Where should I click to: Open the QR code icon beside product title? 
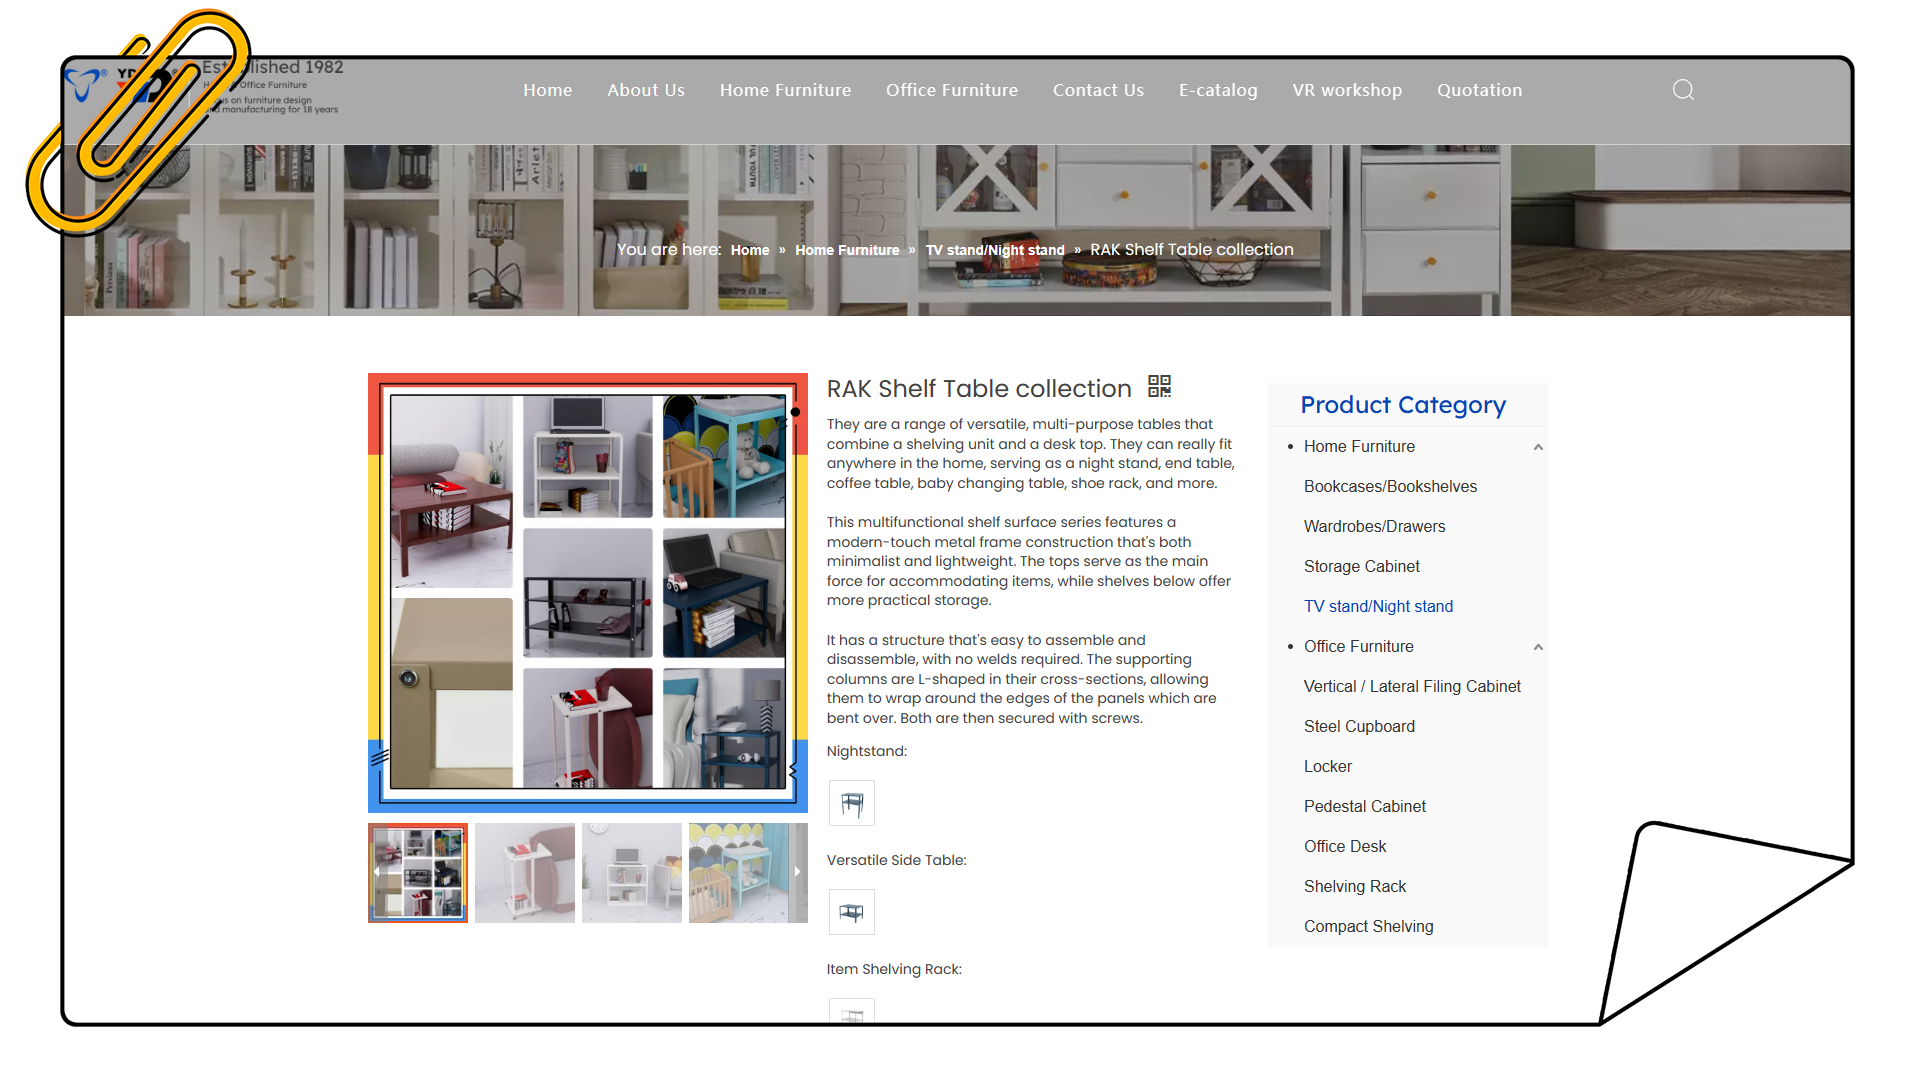click(1159, 386)
